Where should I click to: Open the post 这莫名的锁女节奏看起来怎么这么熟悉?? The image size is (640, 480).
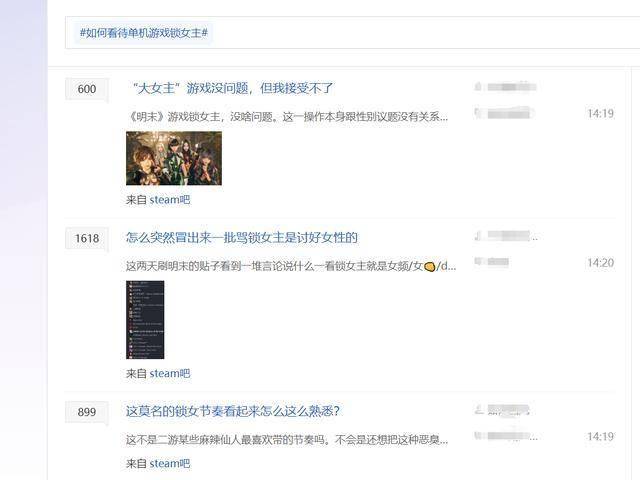pyautogui.click(x=233, y=411)
